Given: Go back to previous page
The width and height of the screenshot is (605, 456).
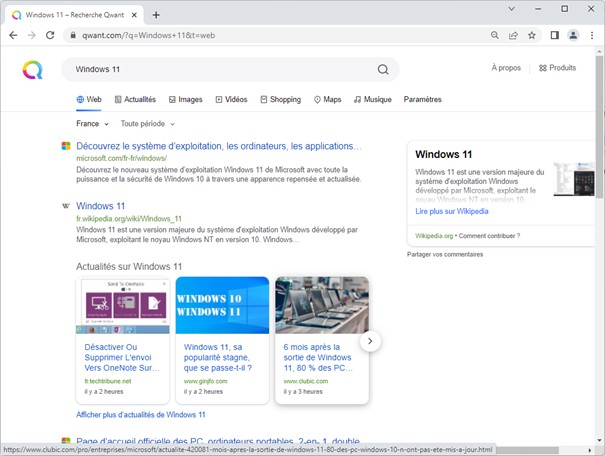Looking at the screenshot, I should [x=12, y=35].
